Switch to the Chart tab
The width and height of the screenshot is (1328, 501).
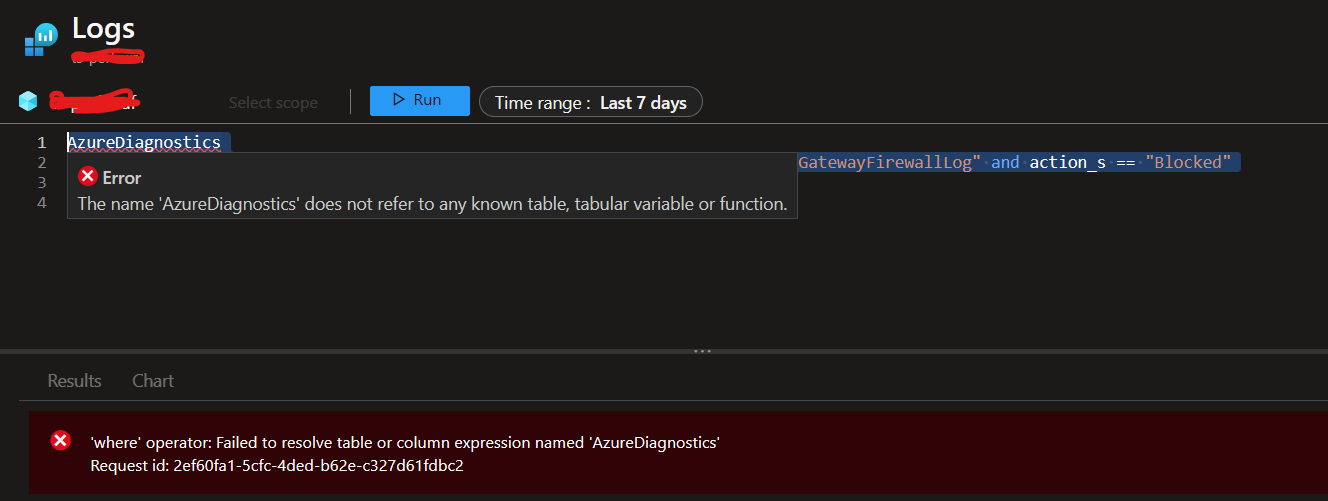pos(153,381)
